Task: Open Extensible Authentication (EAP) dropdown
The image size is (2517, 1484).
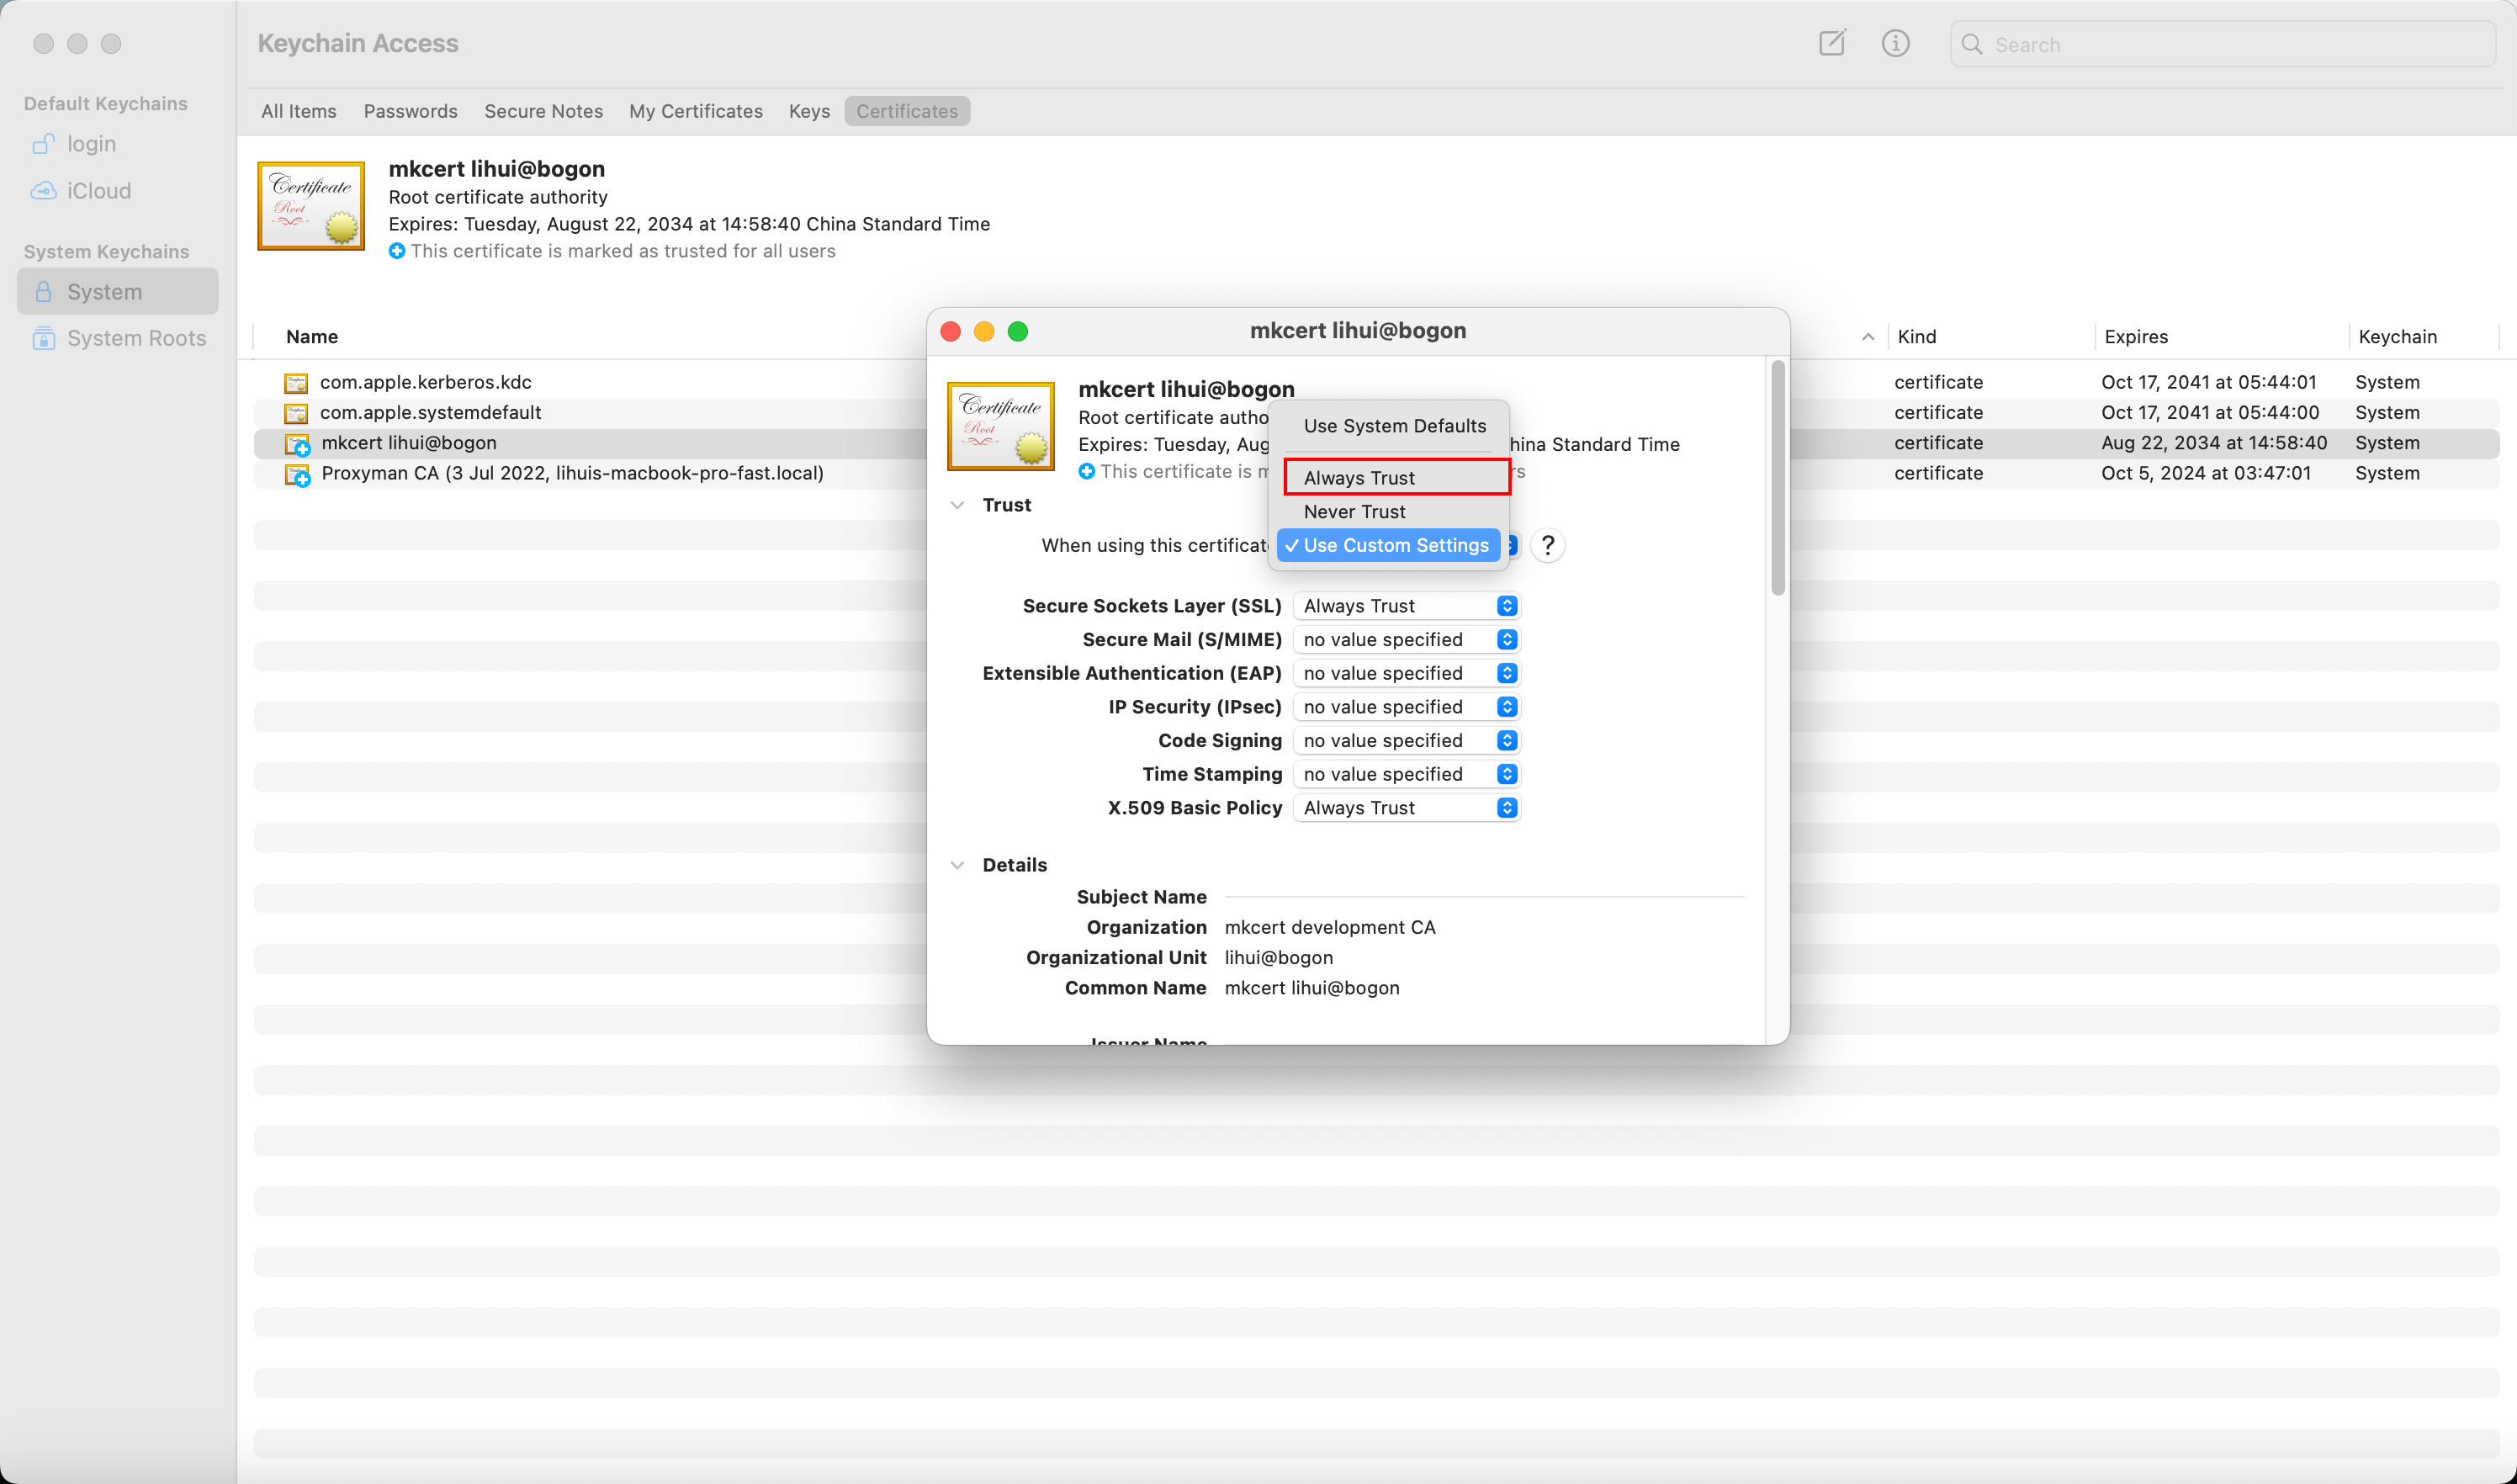Action: click(x=1406, y=673)
